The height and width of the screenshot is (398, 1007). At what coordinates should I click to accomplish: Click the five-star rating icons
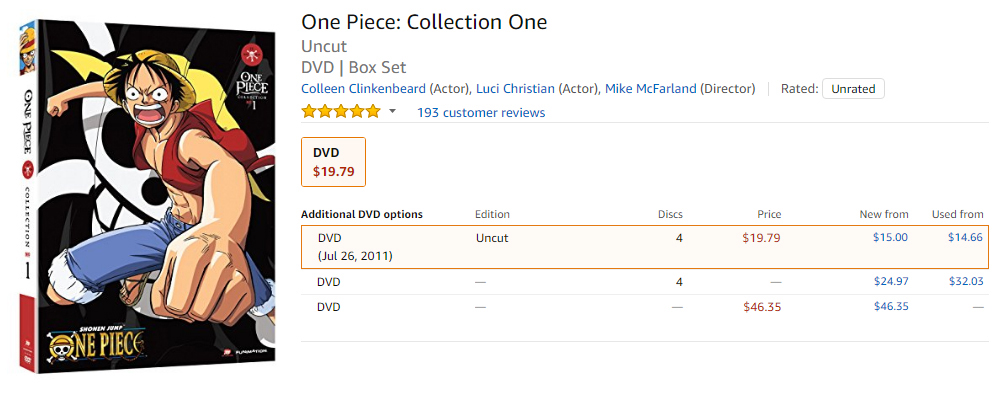pos(341,112)
